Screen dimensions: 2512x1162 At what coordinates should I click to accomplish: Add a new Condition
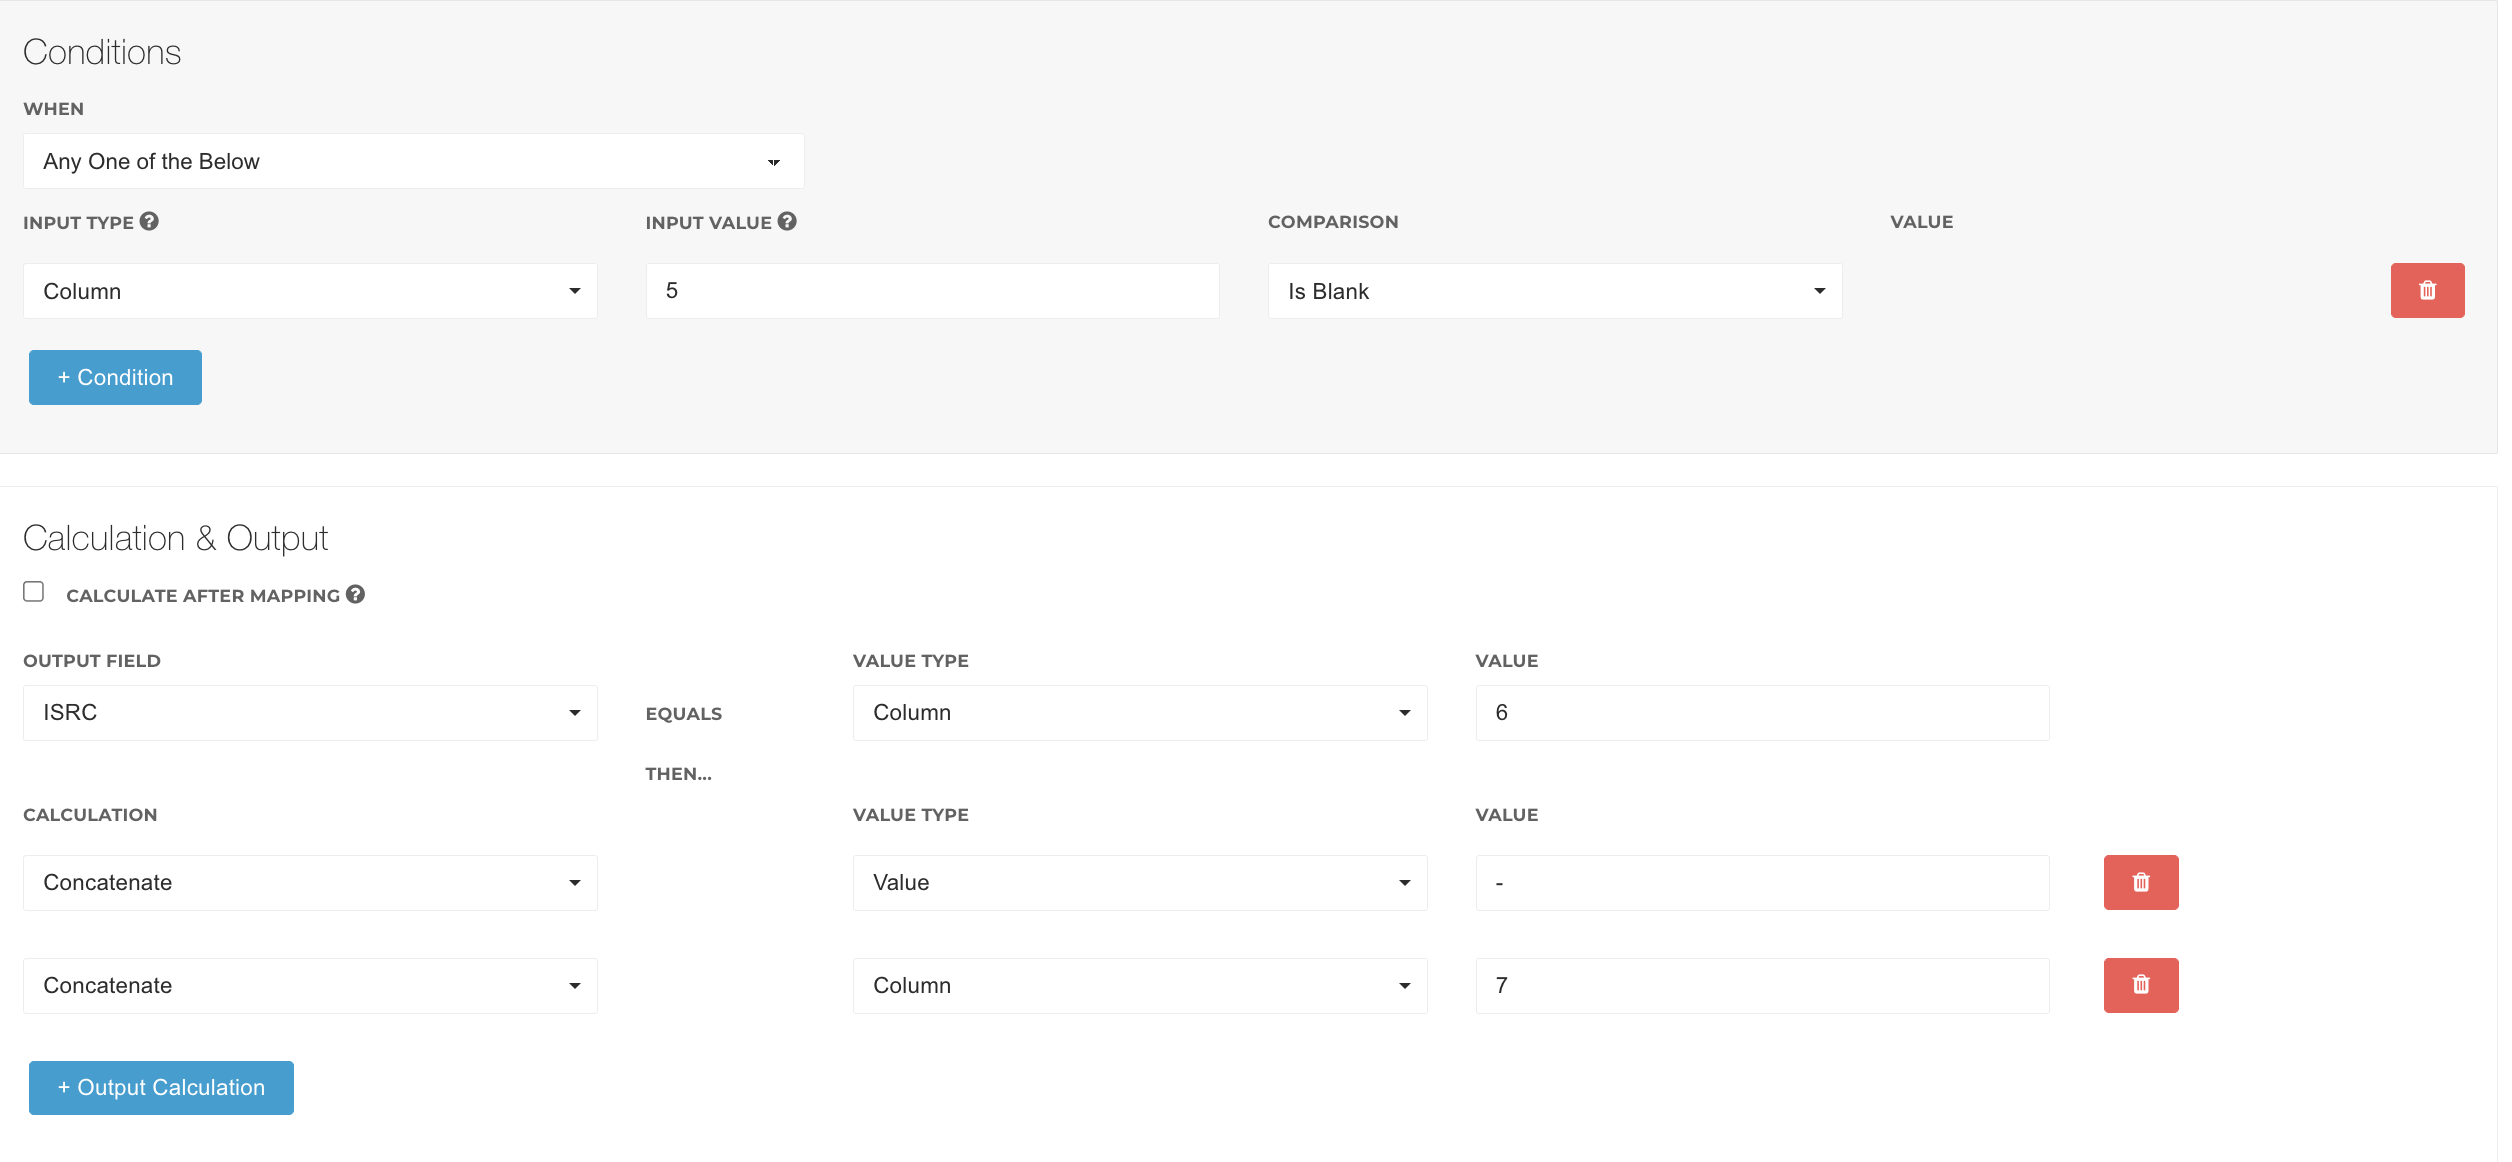point(115,377)
